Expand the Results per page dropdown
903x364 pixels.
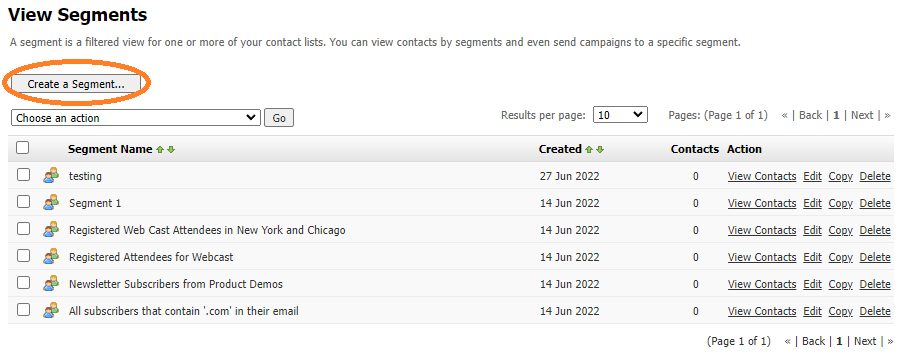click(x=620, y=115)
